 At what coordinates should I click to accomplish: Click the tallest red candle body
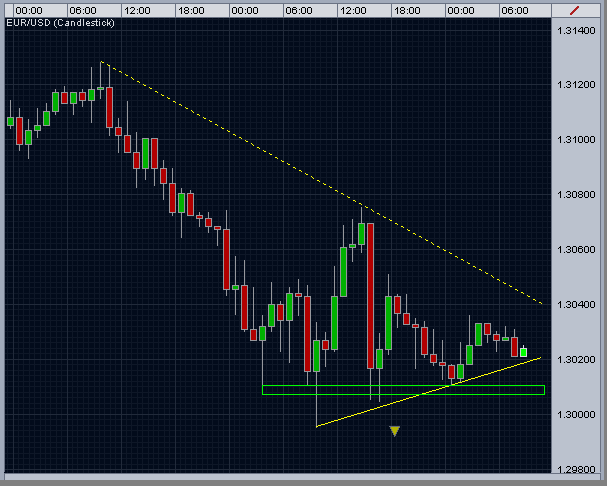pos(370,296)
